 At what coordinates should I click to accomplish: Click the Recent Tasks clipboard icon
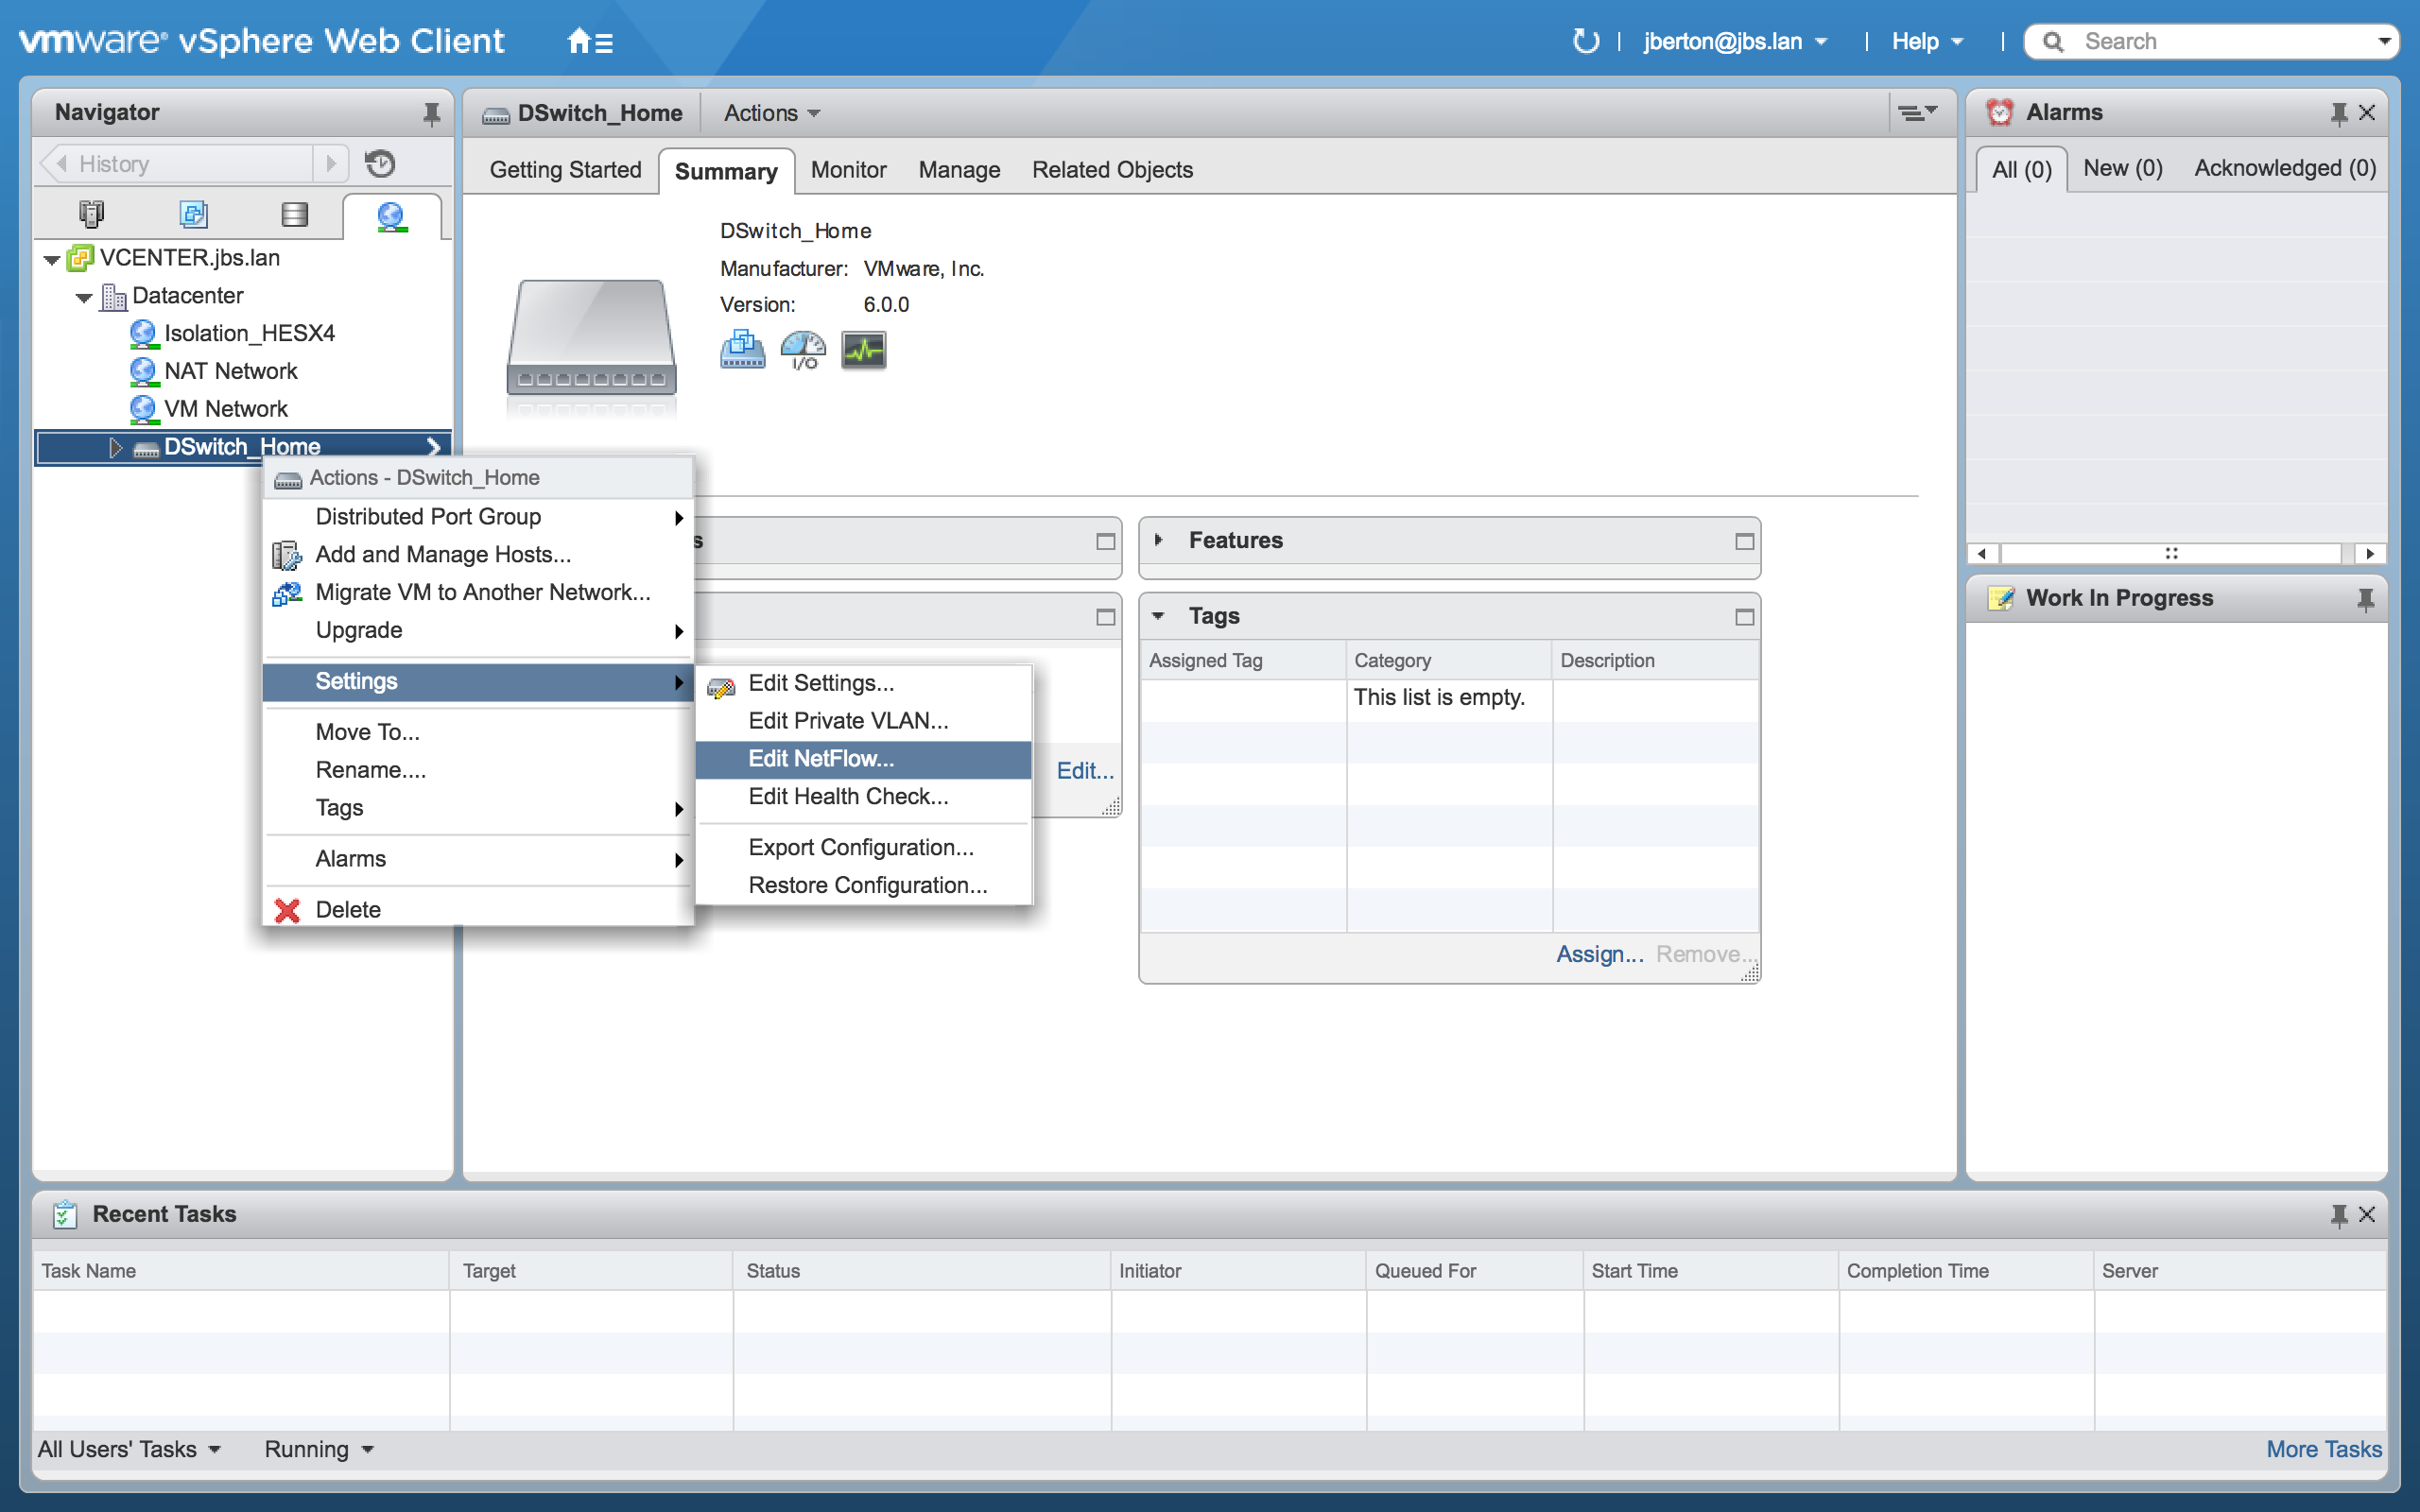point(64,1214)
